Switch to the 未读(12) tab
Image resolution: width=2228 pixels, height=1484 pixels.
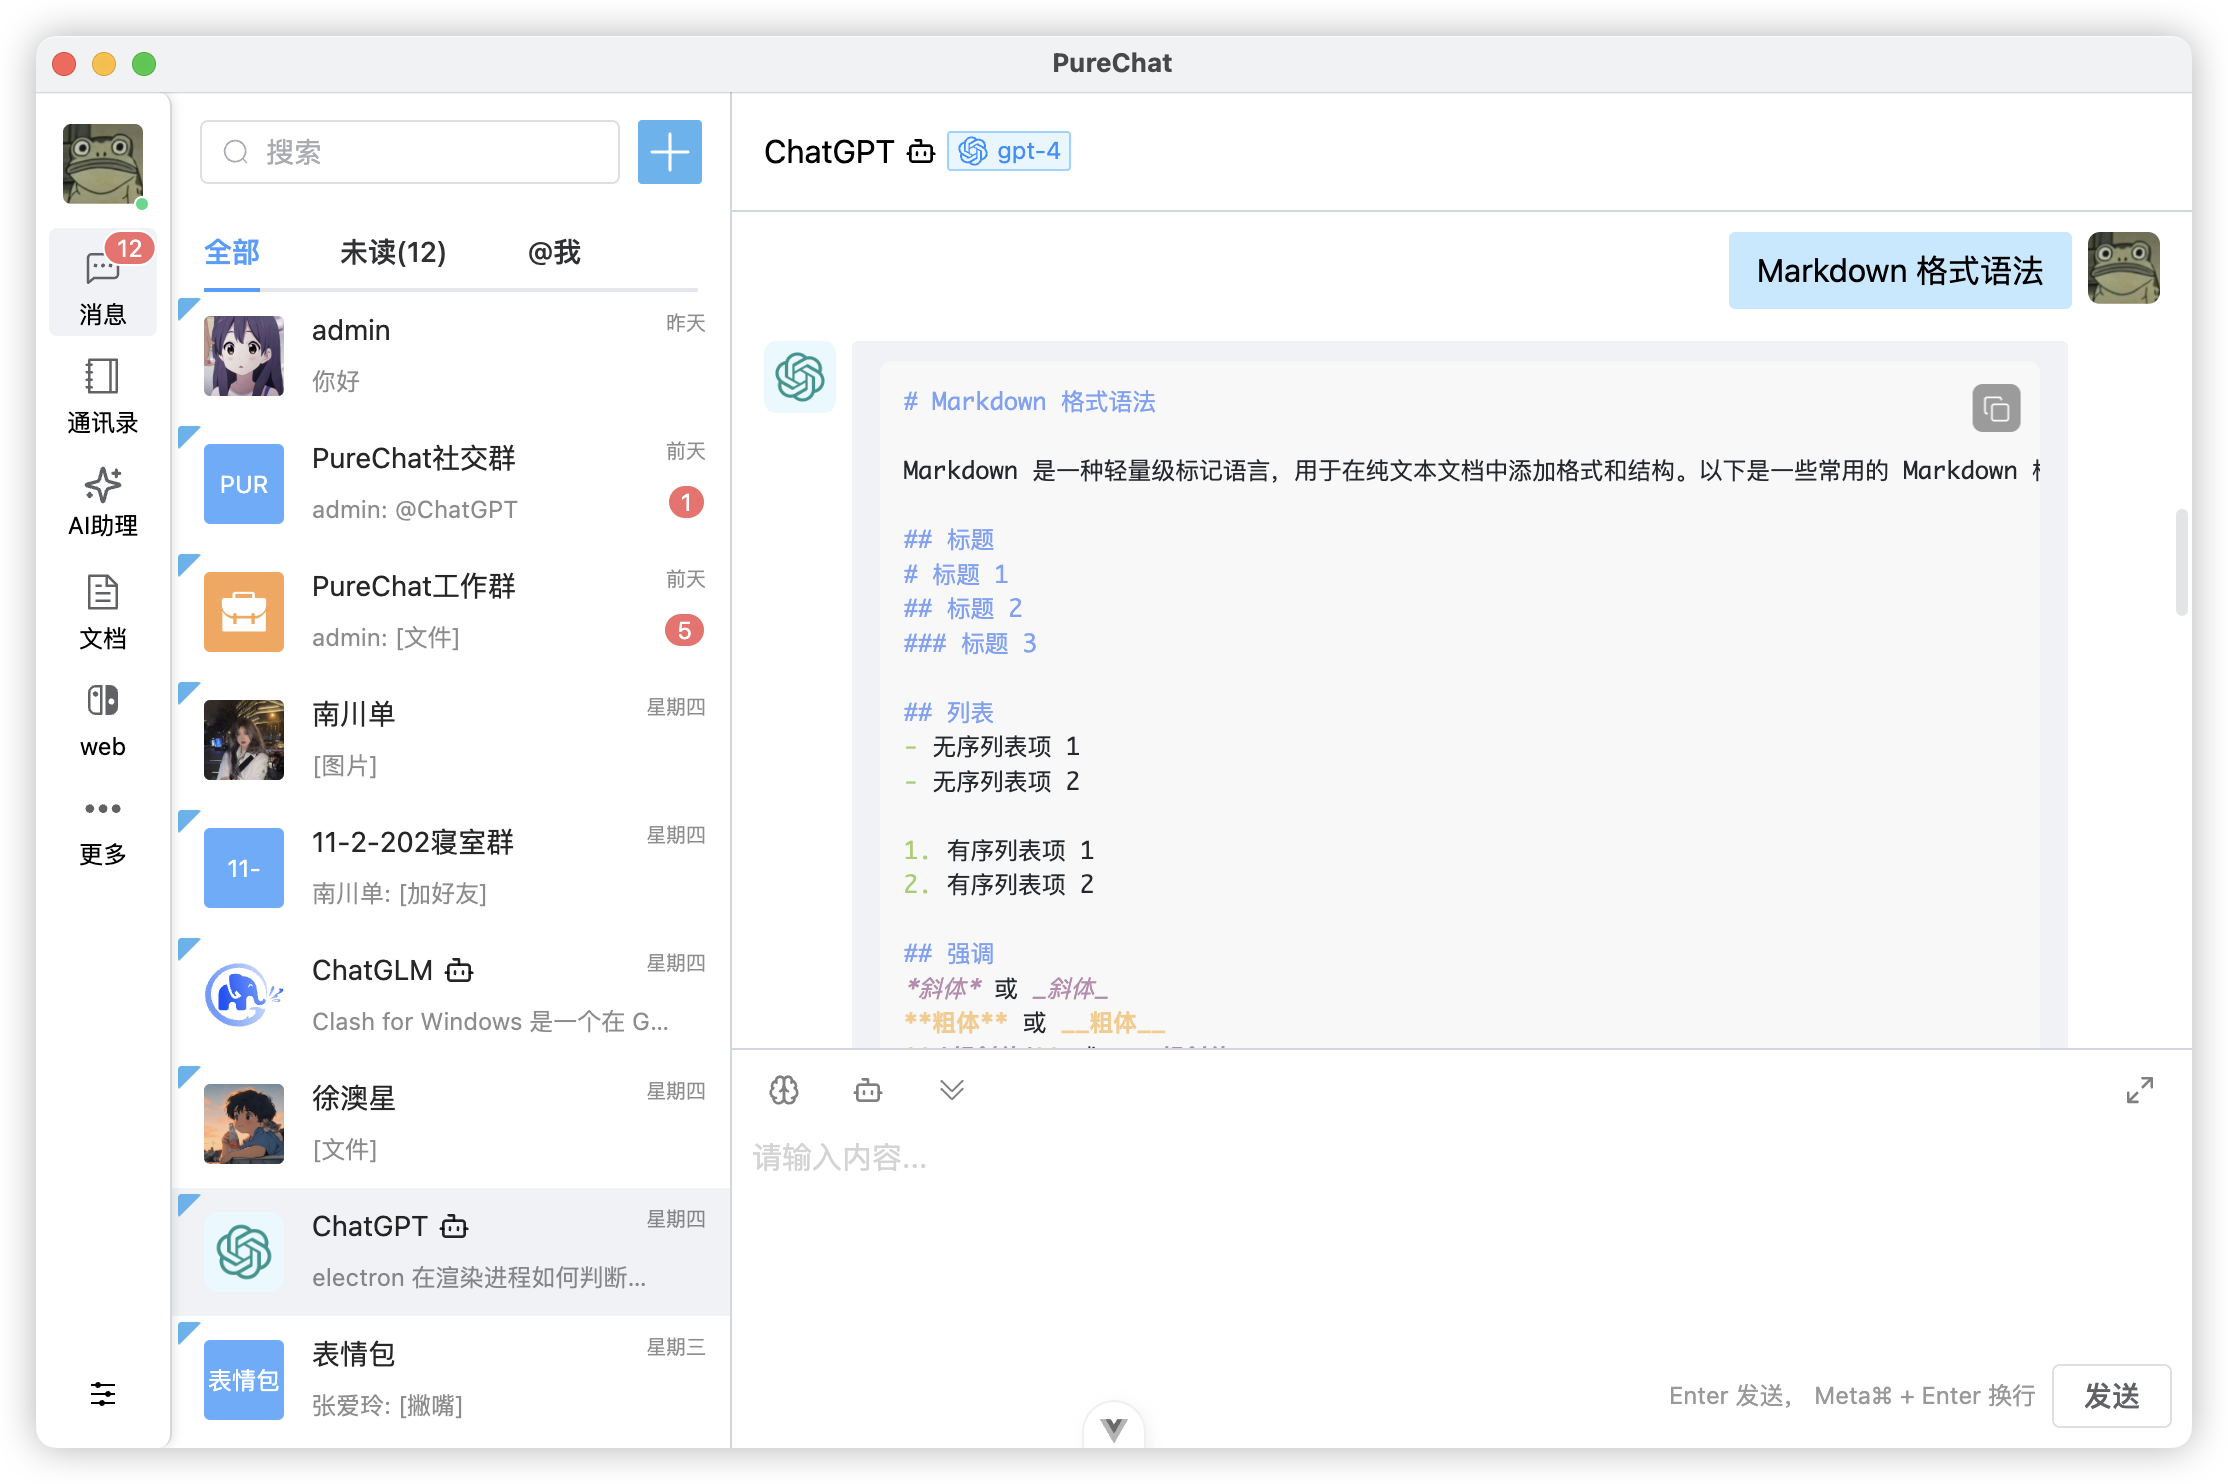click(x=393, y=253)
